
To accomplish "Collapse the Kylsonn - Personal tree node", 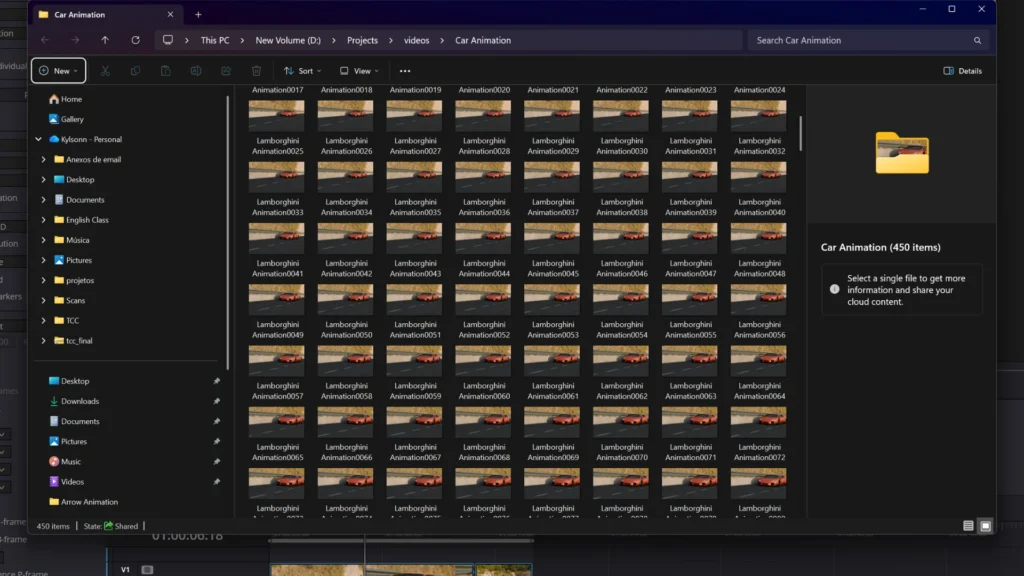I will (39, 139).
